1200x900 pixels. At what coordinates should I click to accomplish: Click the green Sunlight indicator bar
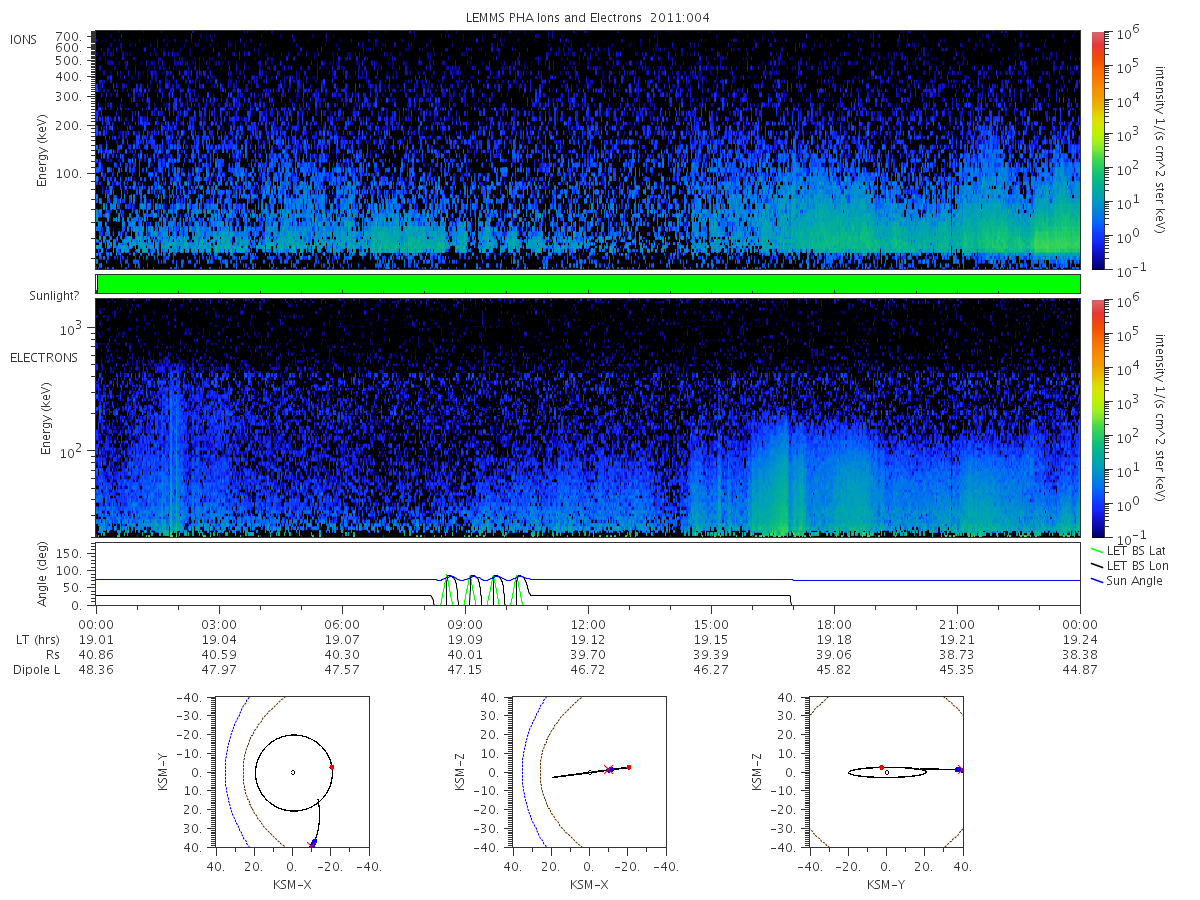pyautogui.click(x=588, y=284)
